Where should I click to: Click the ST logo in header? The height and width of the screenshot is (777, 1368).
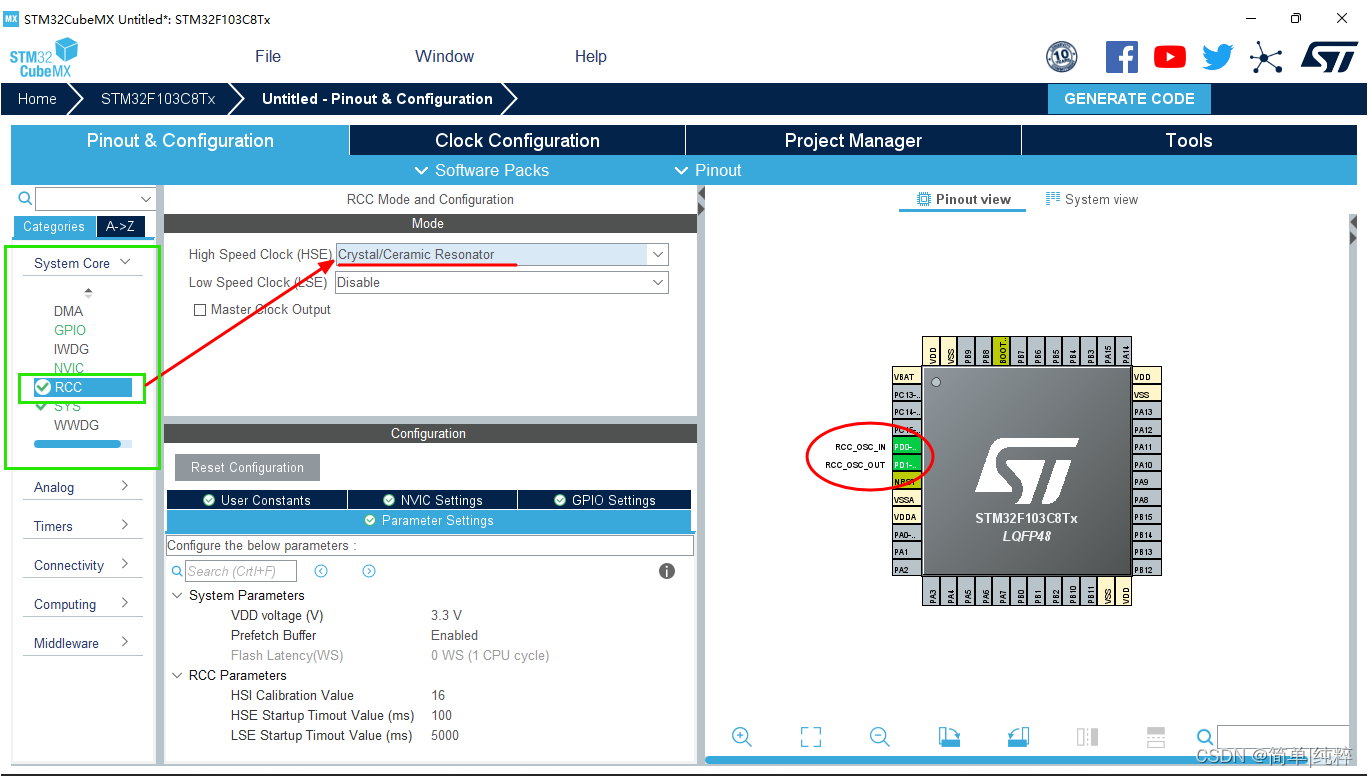1329,56
